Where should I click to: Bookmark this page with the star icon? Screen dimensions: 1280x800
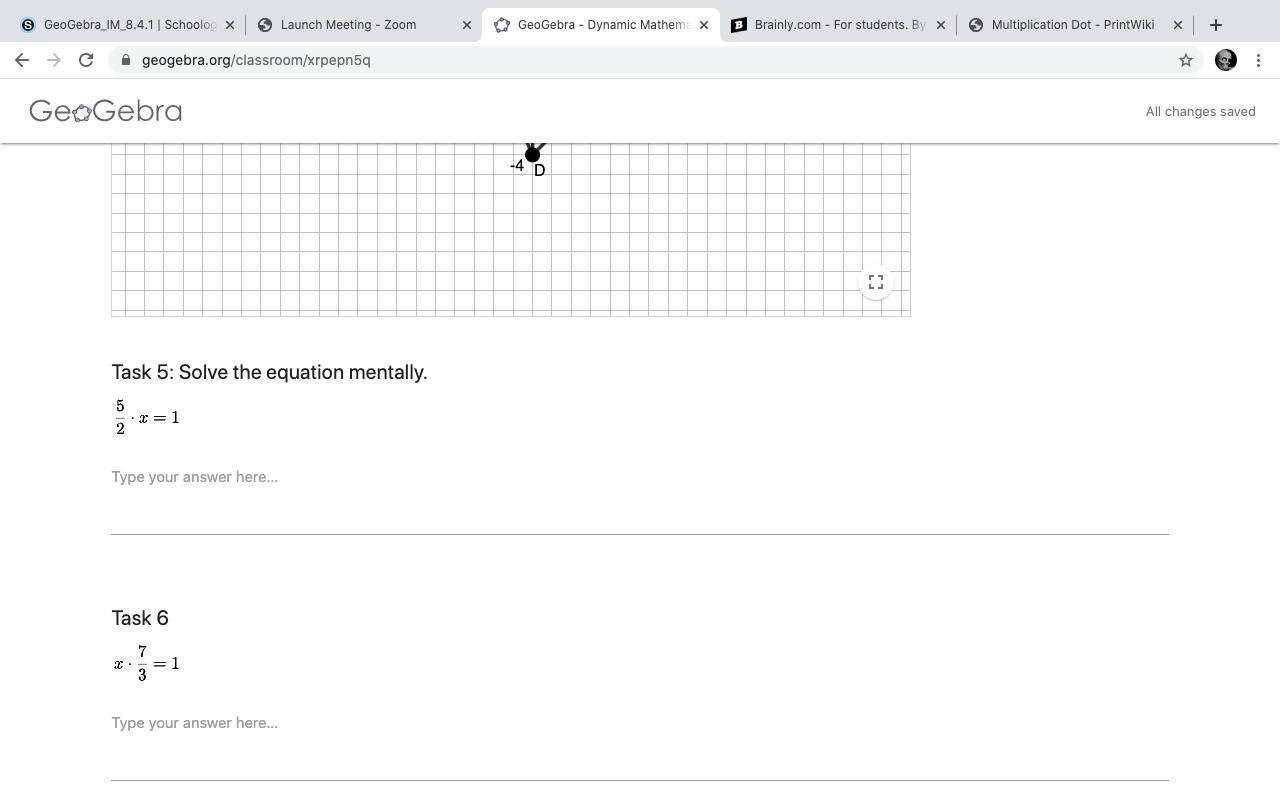click(x=1186, y=60)
